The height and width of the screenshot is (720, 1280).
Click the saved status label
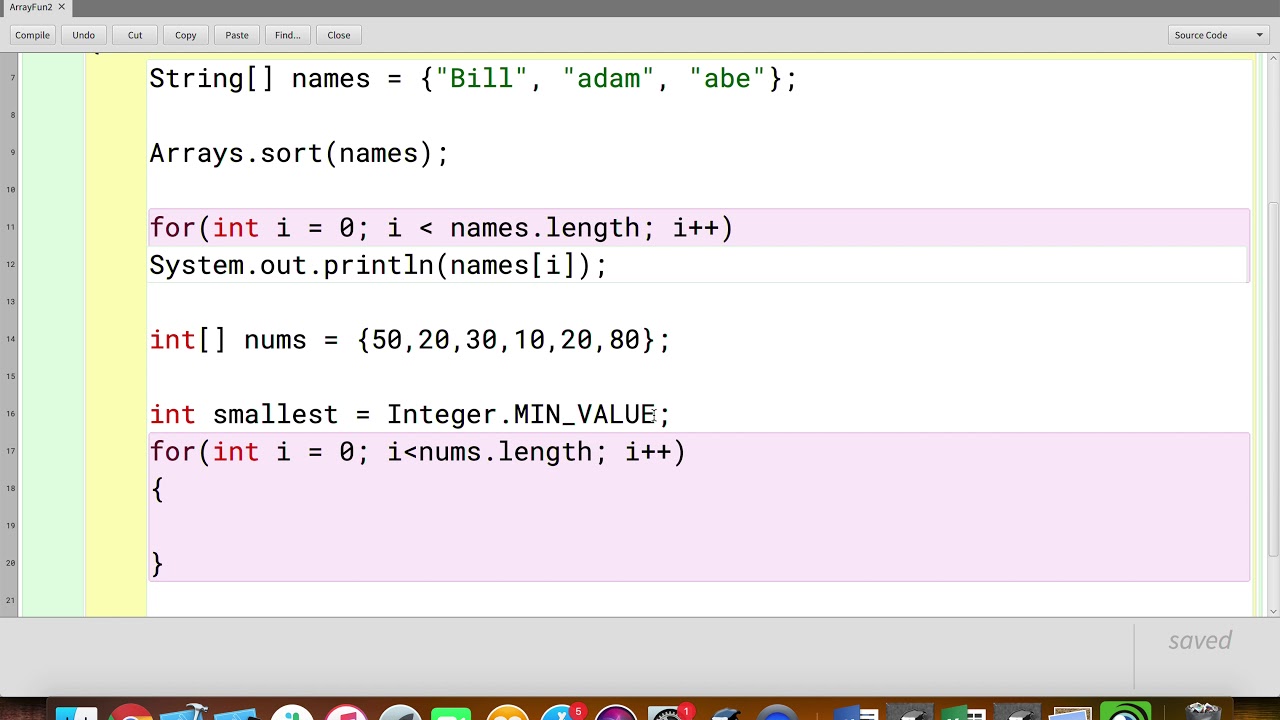[1200, 640]
